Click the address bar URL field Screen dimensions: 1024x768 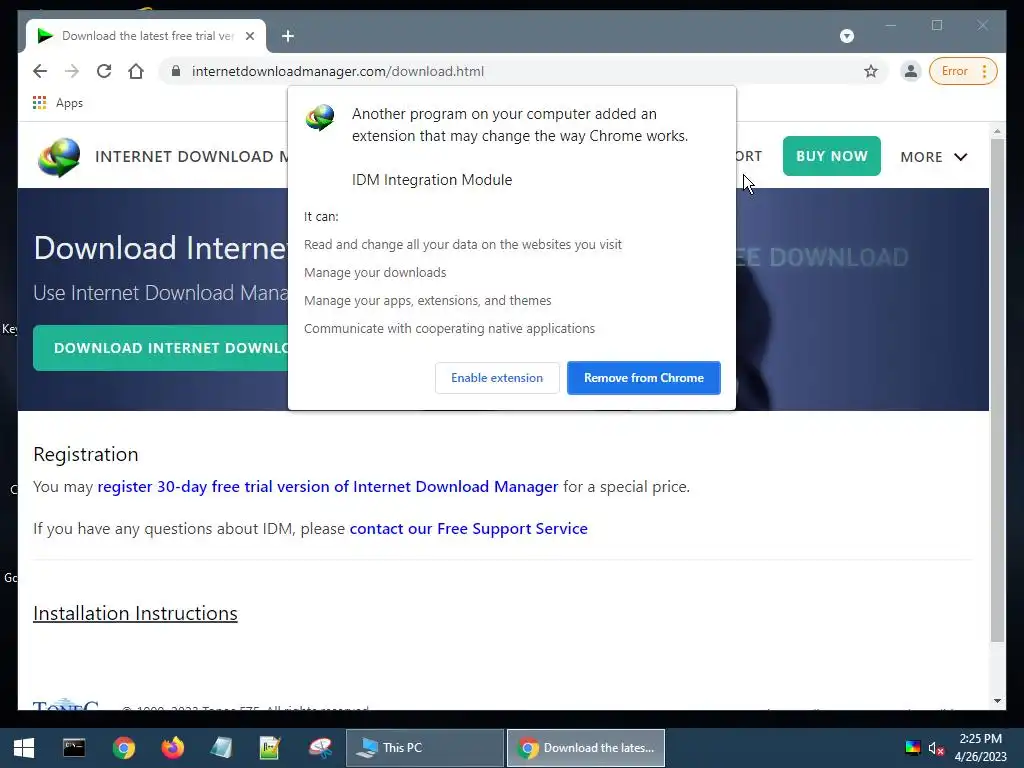[522, 71]
